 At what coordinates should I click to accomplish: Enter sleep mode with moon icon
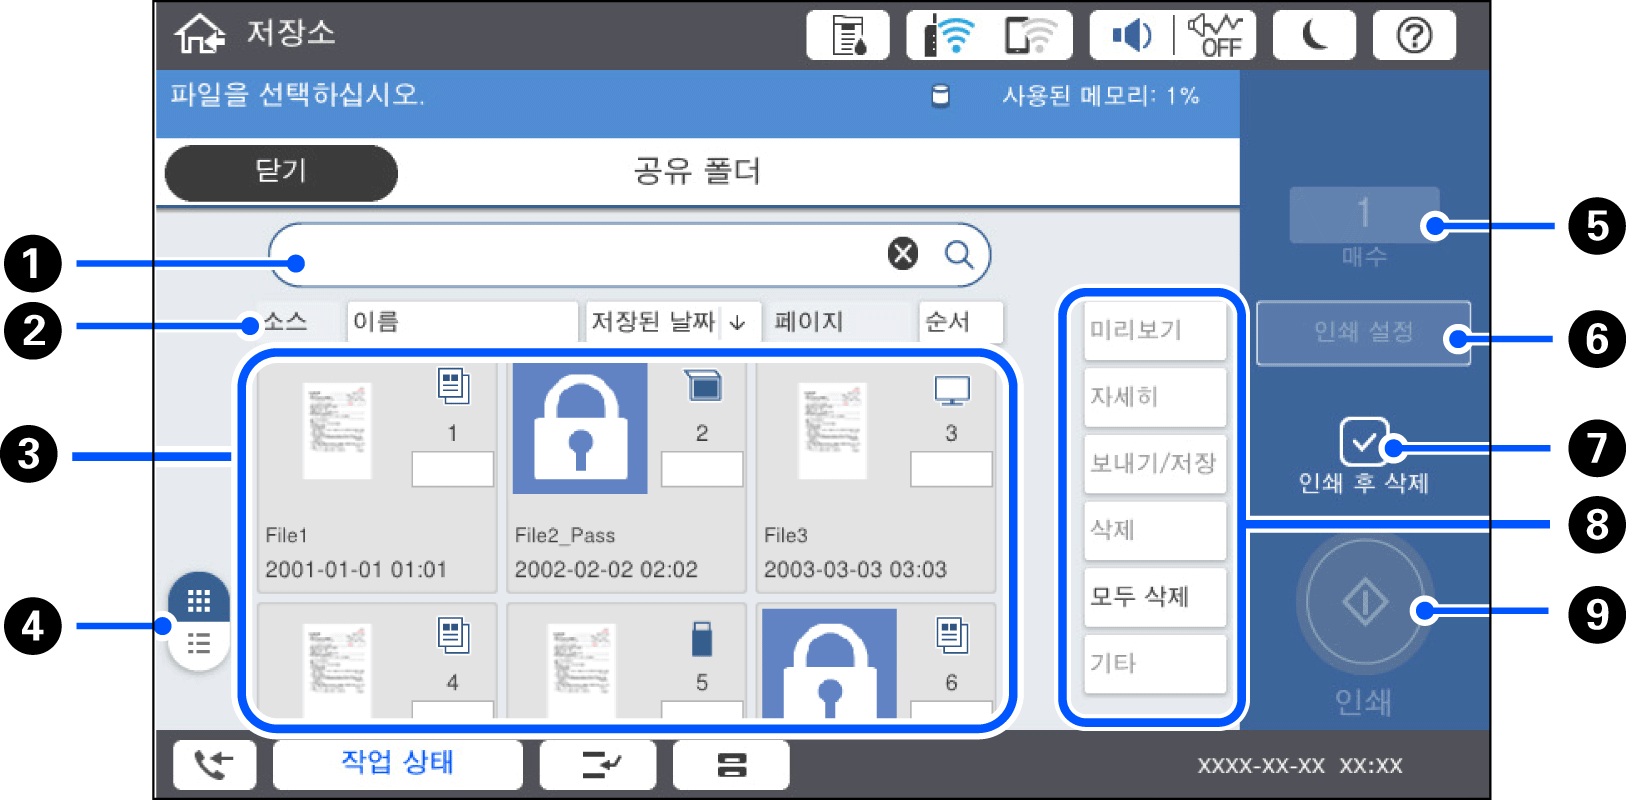pos(1314,36)
